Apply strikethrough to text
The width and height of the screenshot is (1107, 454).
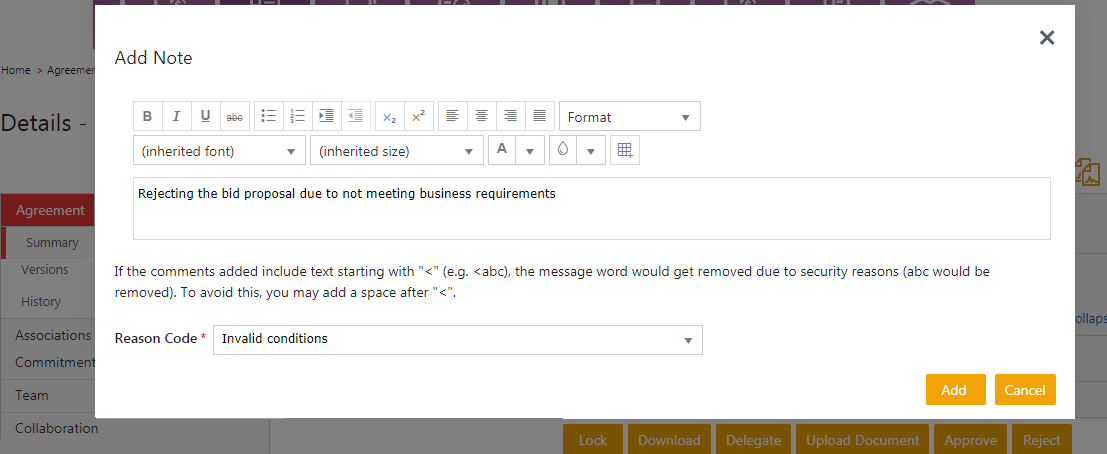234,116
